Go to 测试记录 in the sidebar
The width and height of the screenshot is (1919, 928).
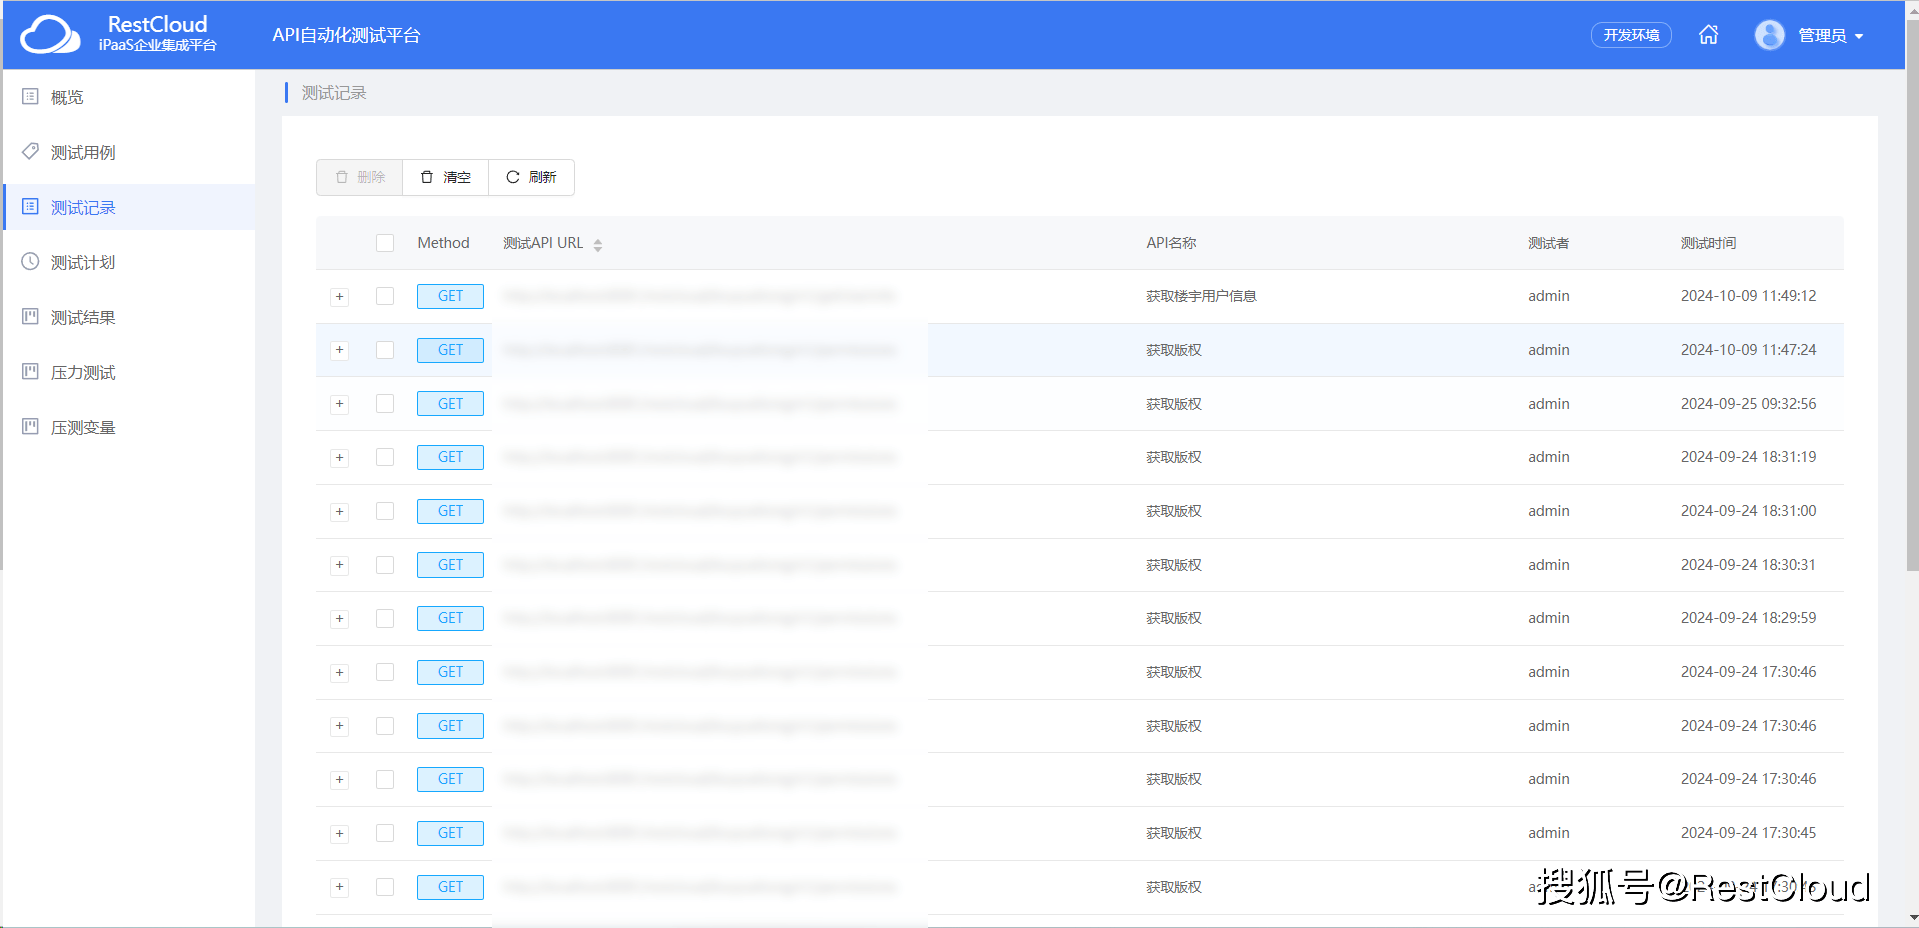click(83, 207)
